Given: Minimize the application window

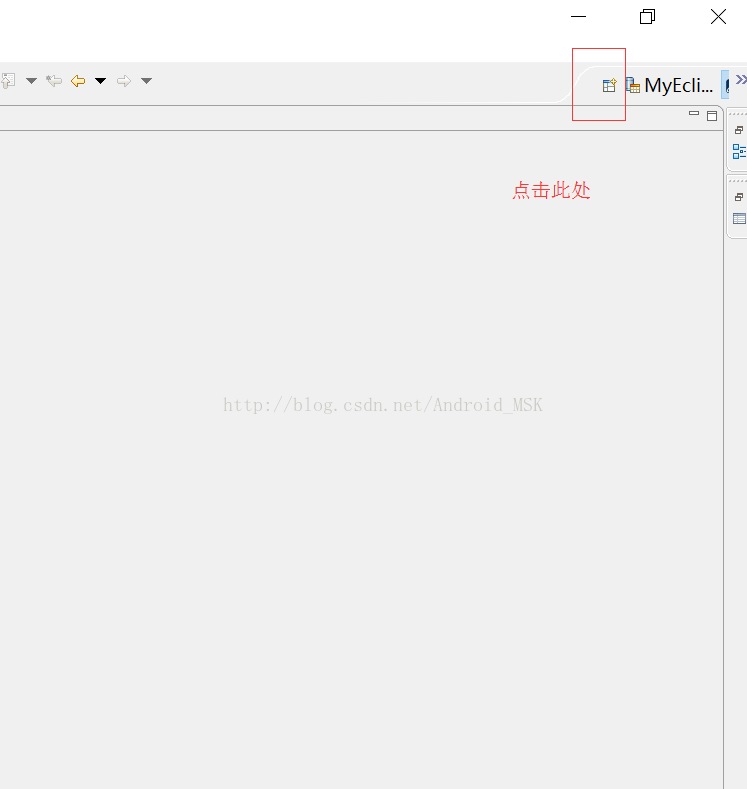Looking at the screenshot, I should pos(578,17).
